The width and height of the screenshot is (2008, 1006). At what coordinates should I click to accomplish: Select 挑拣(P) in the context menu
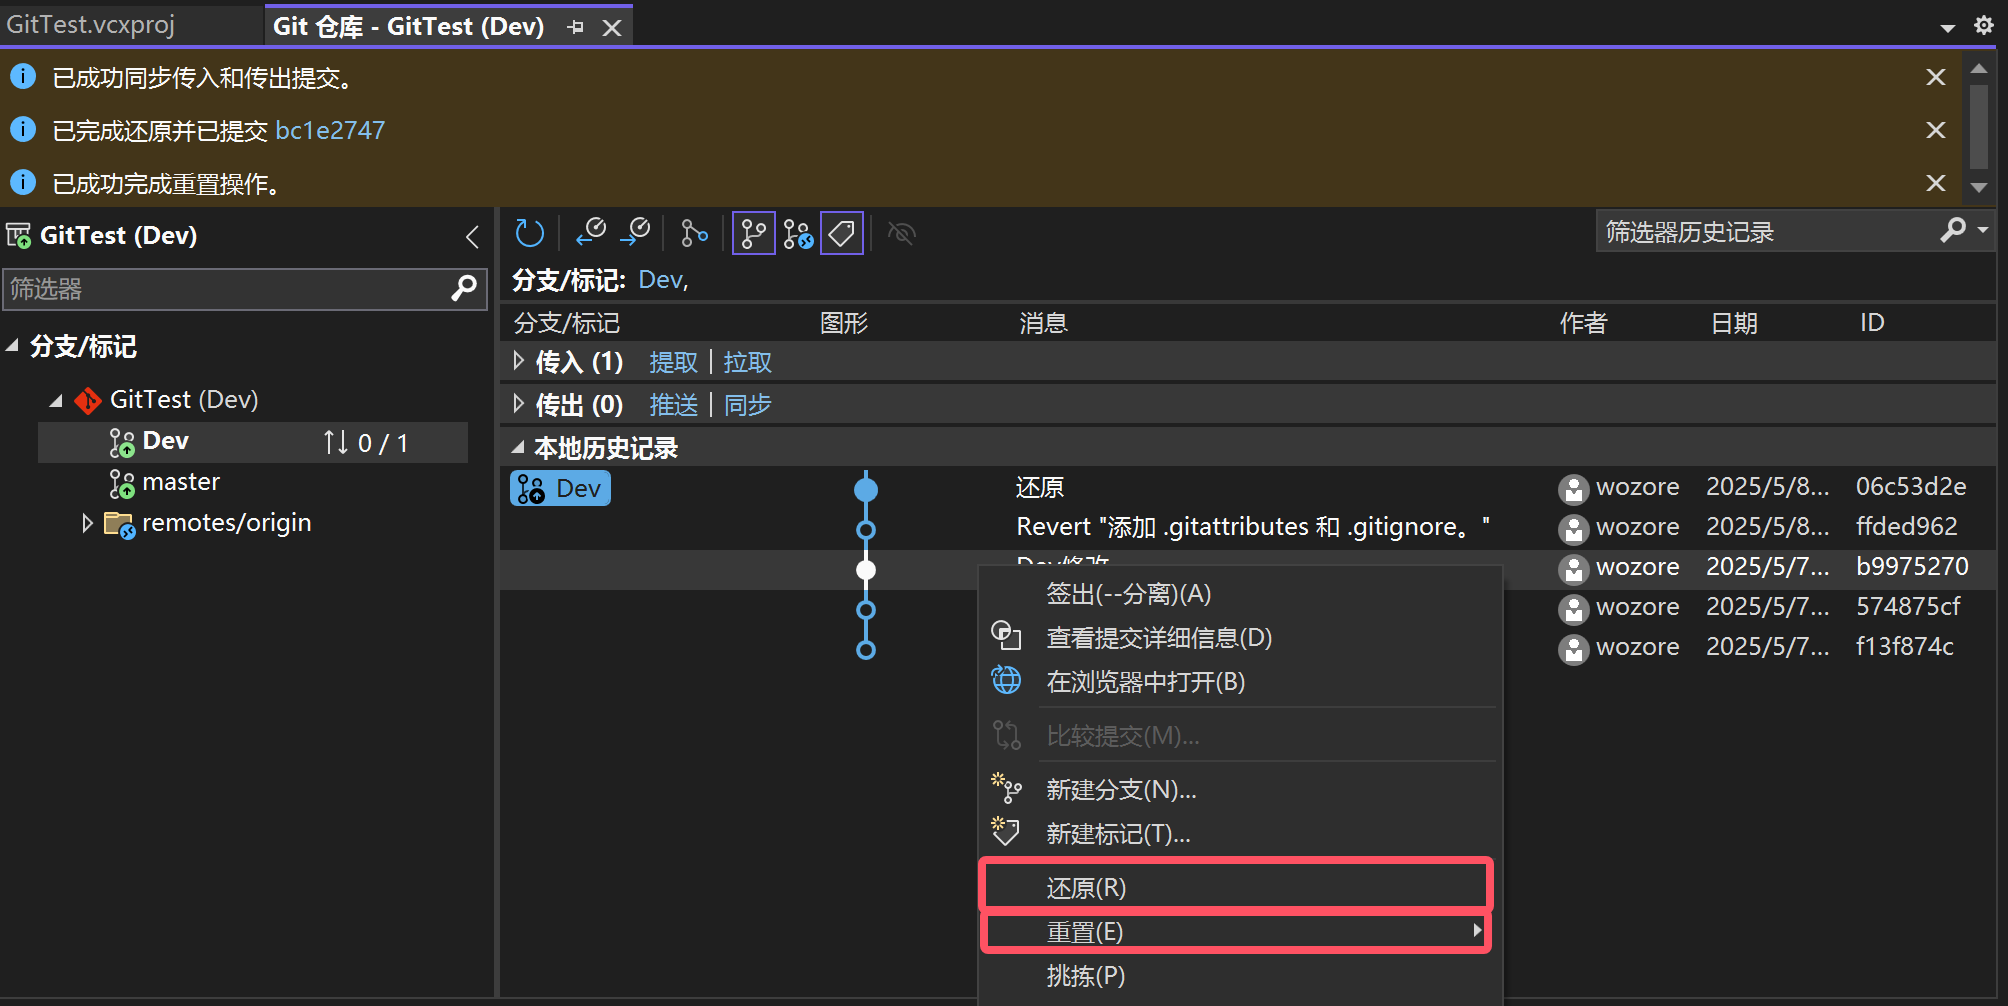(1086, 975)
